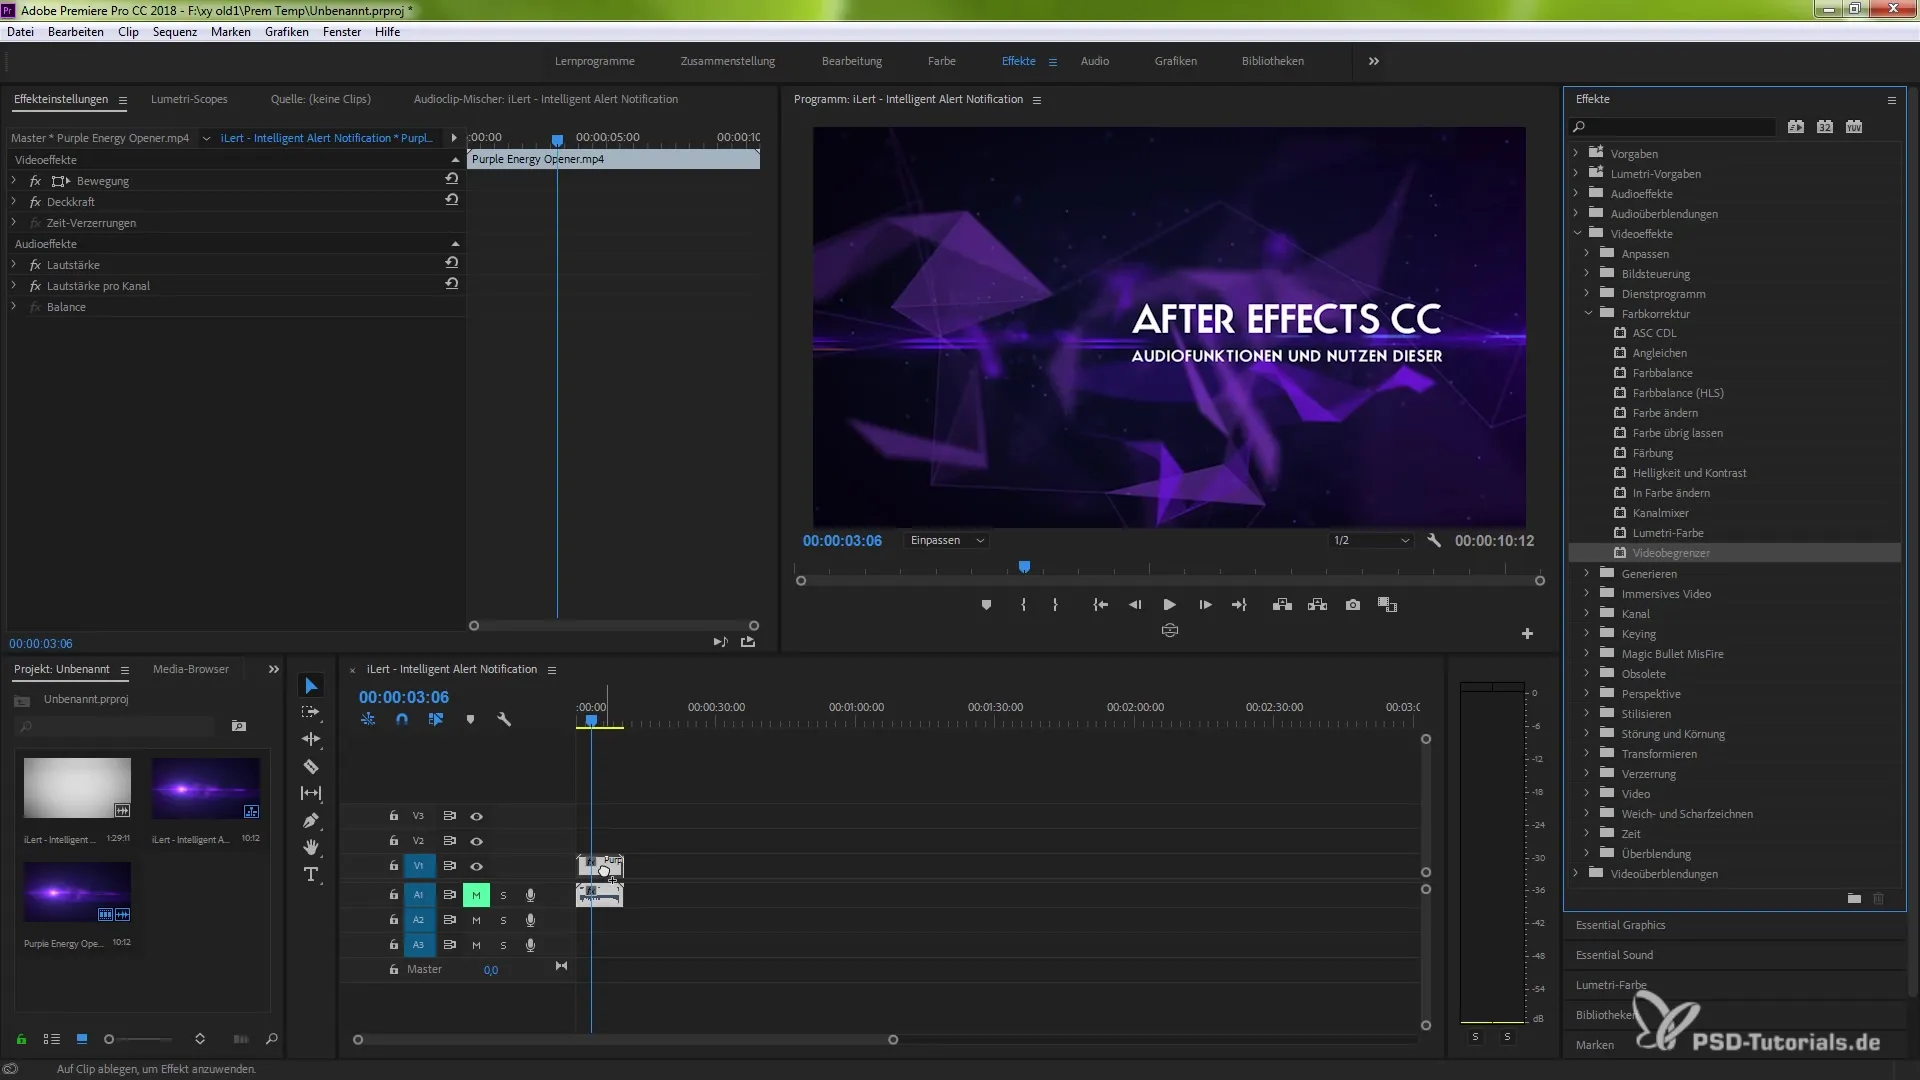The height and width of the screenshot is (1080, 1920).
Task: Collapse the Videoeffekte folder
Action: [1578, 233]
